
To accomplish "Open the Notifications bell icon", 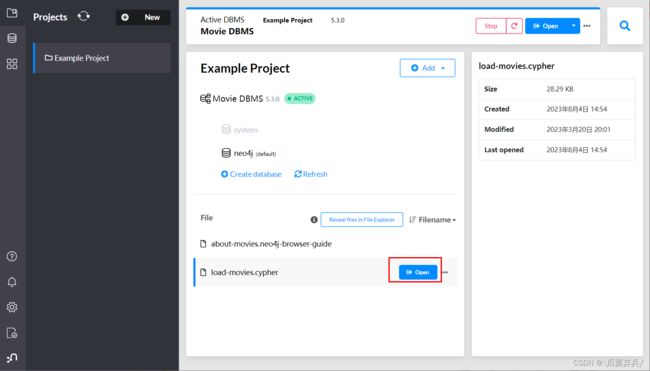I will (x=12, y=282).
